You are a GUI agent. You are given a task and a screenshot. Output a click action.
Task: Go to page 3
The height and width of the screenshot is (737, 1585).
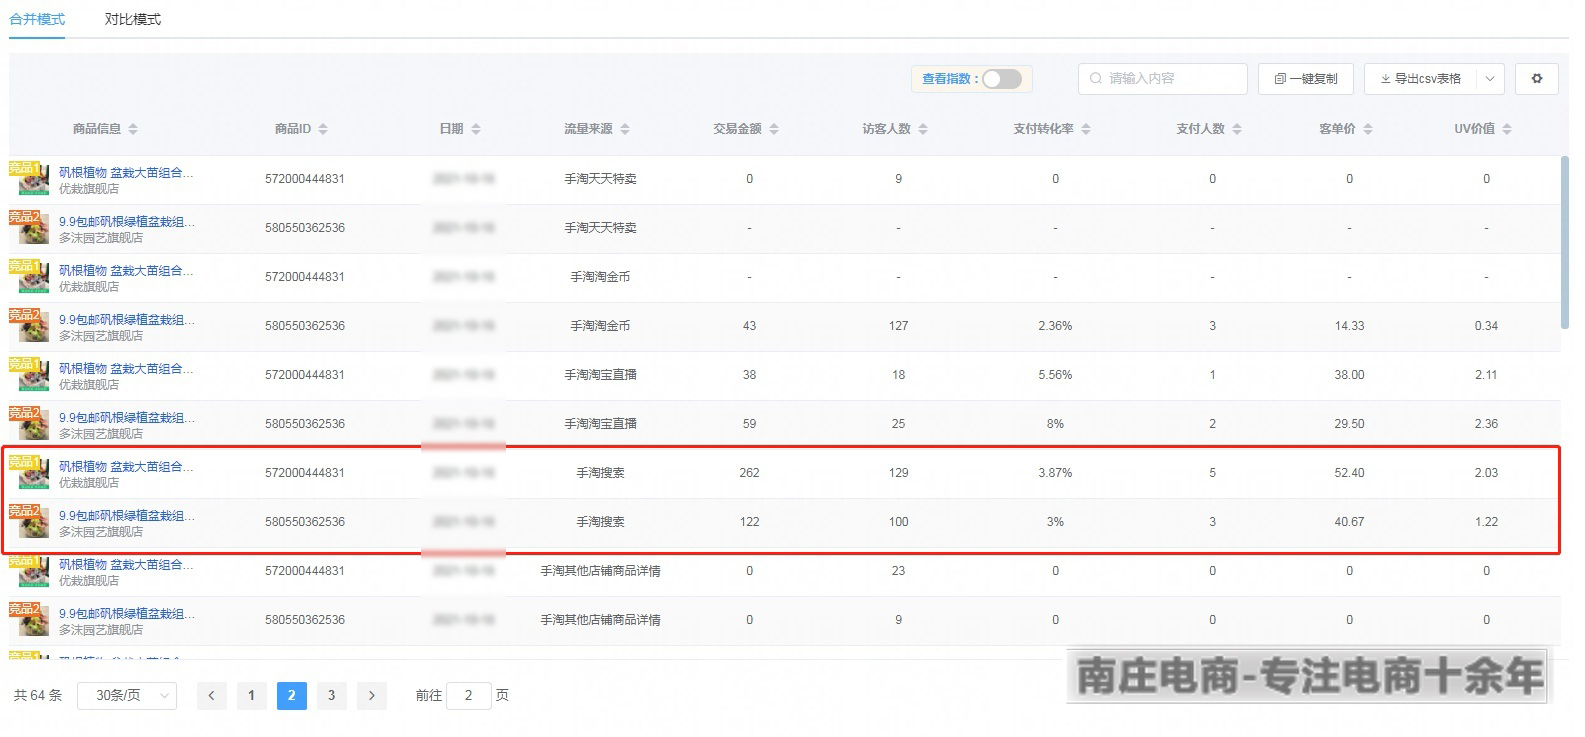coord(331,695)
